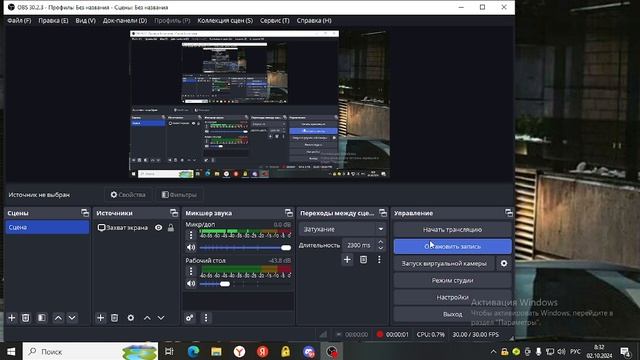Open Task View on the taskbar

169,351
